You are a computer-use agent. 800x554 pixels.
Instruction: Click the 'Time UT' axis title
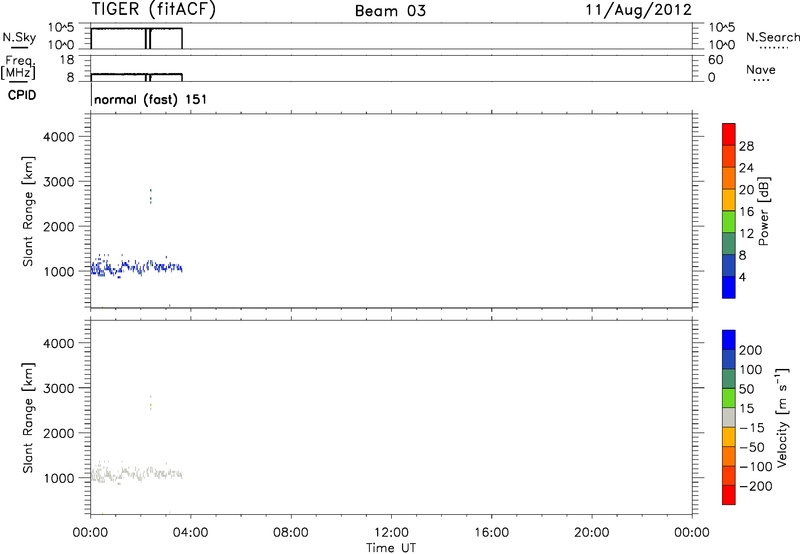(391, 548)
